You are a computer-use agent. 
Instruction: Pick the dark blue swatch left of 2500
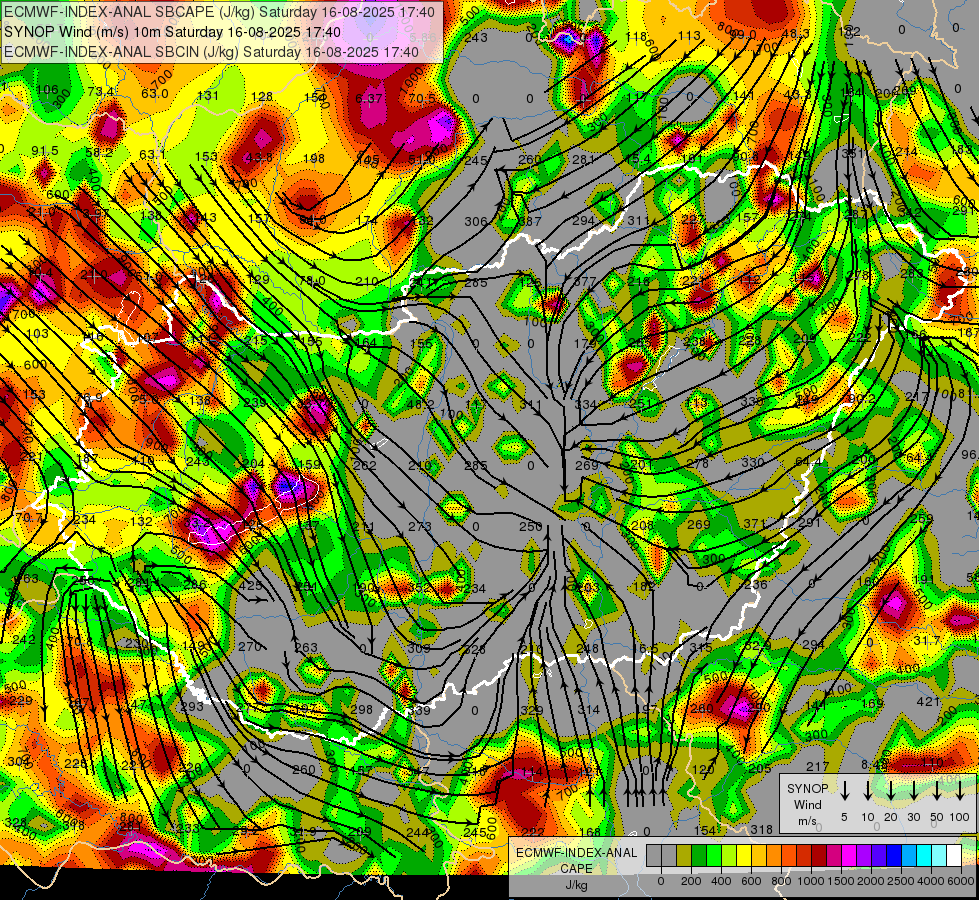[x=894, y=855]
